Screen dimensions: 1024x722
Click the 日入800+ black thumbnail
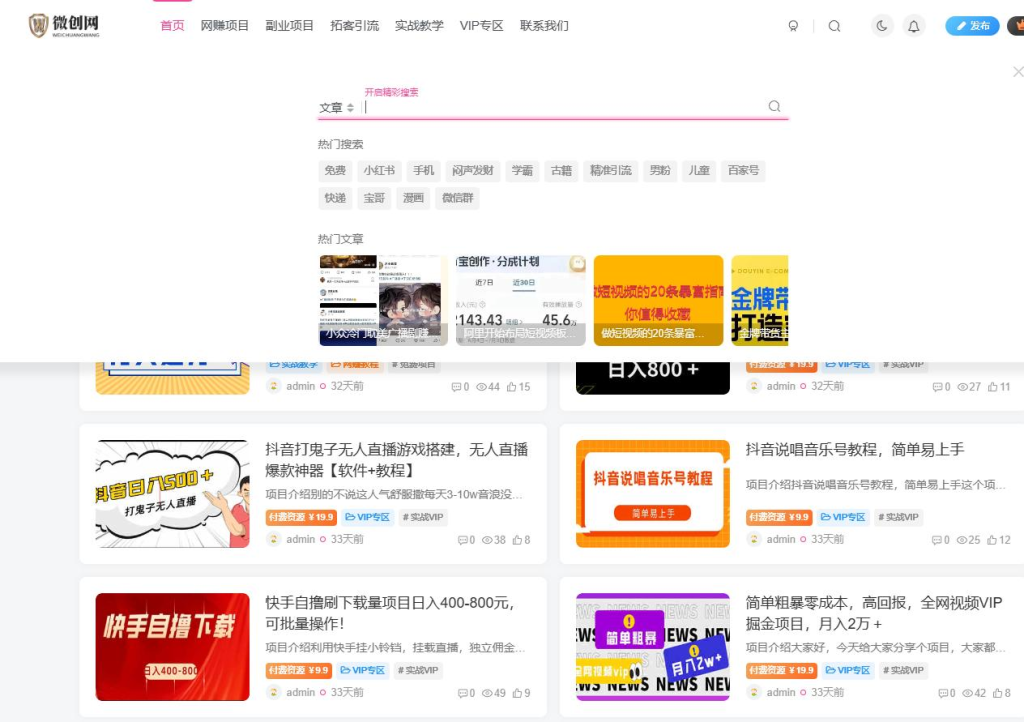(x=652, y=379)
